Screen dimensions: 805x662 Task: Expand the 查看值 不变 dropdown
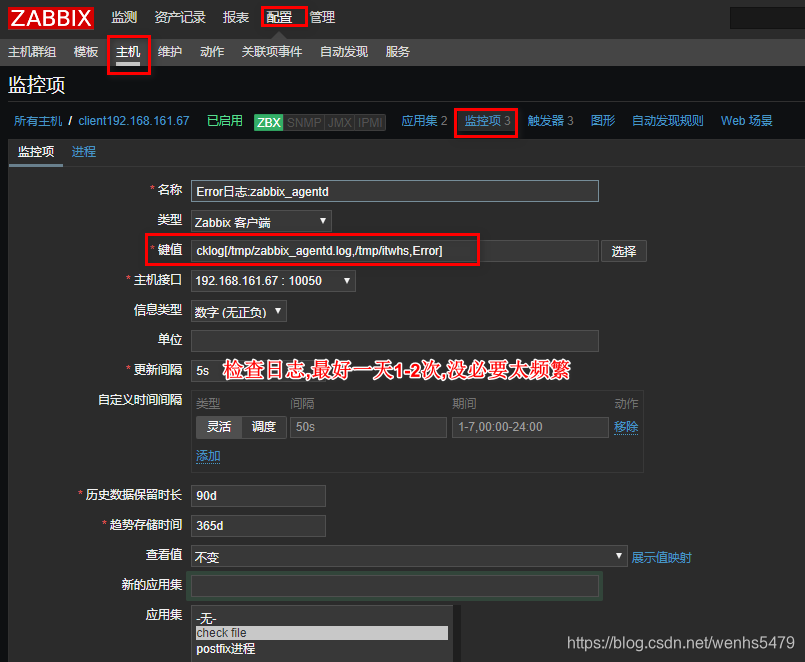coord(409,556)
